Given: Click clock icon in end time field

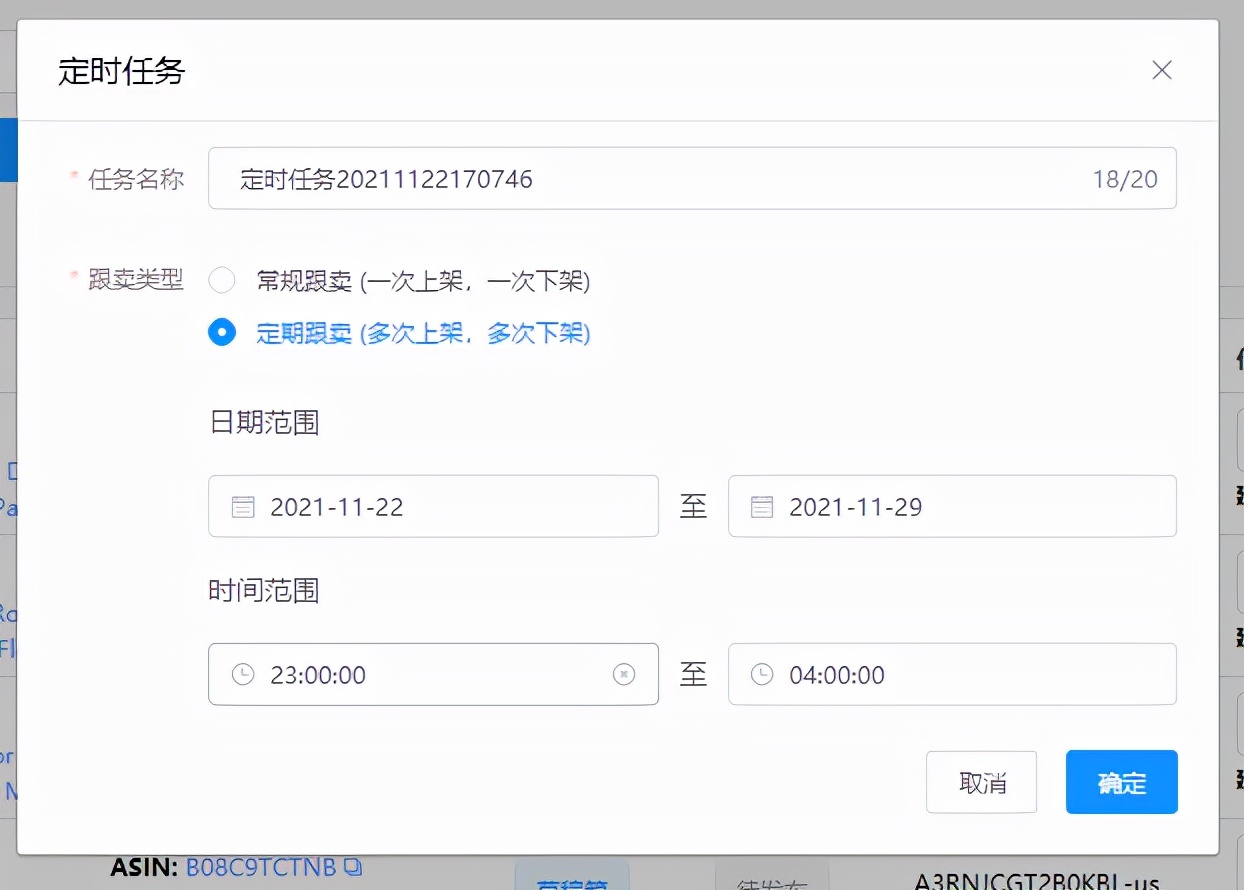Looking at the screenshot, I should coord(762,674).
